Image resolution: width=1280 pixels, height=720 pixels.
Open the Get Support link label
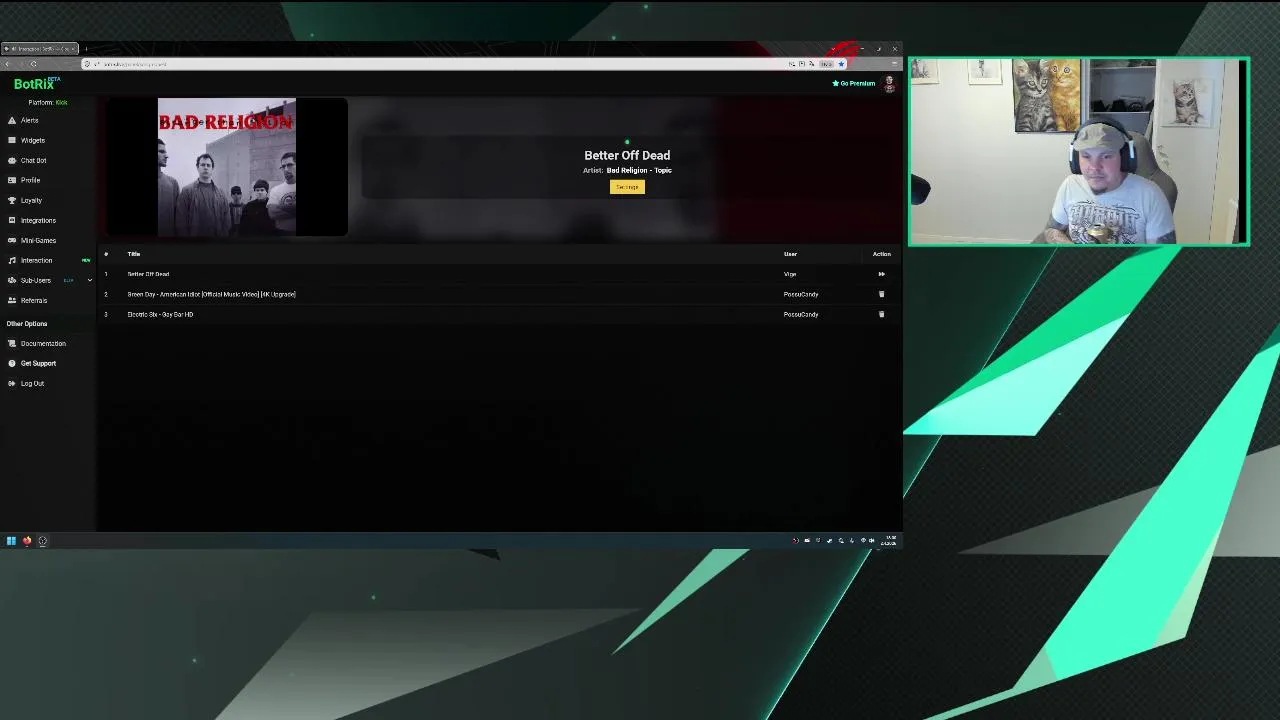coord(38,363)
